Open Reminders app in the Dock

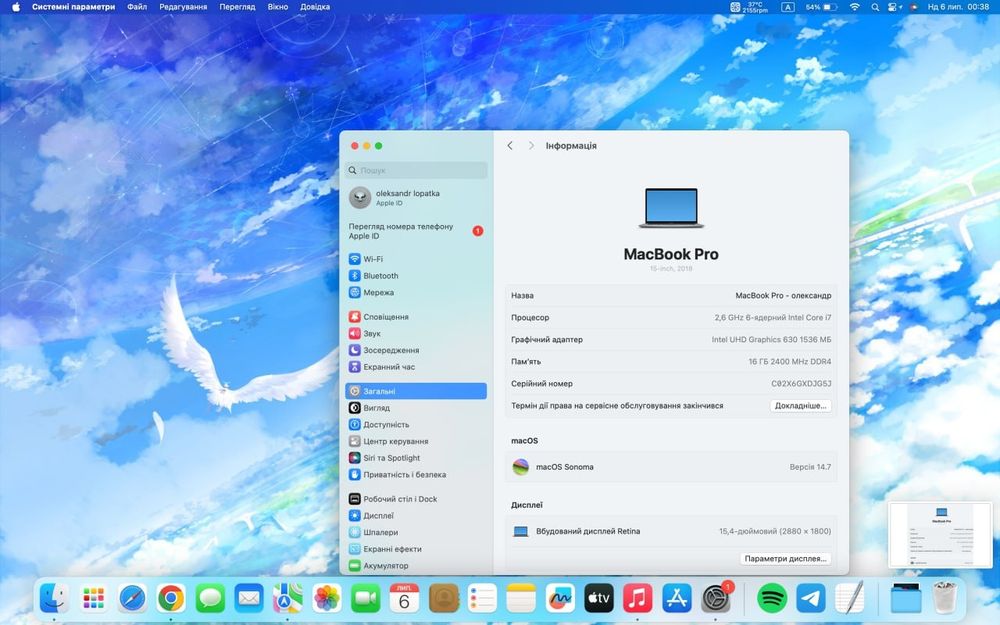coord(482,599)
